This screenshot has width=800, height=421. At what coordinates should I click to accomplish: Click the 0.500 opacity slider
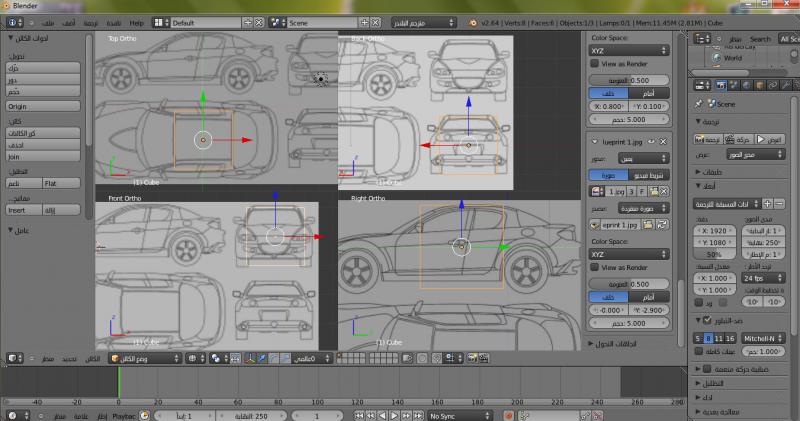(630, 79)
